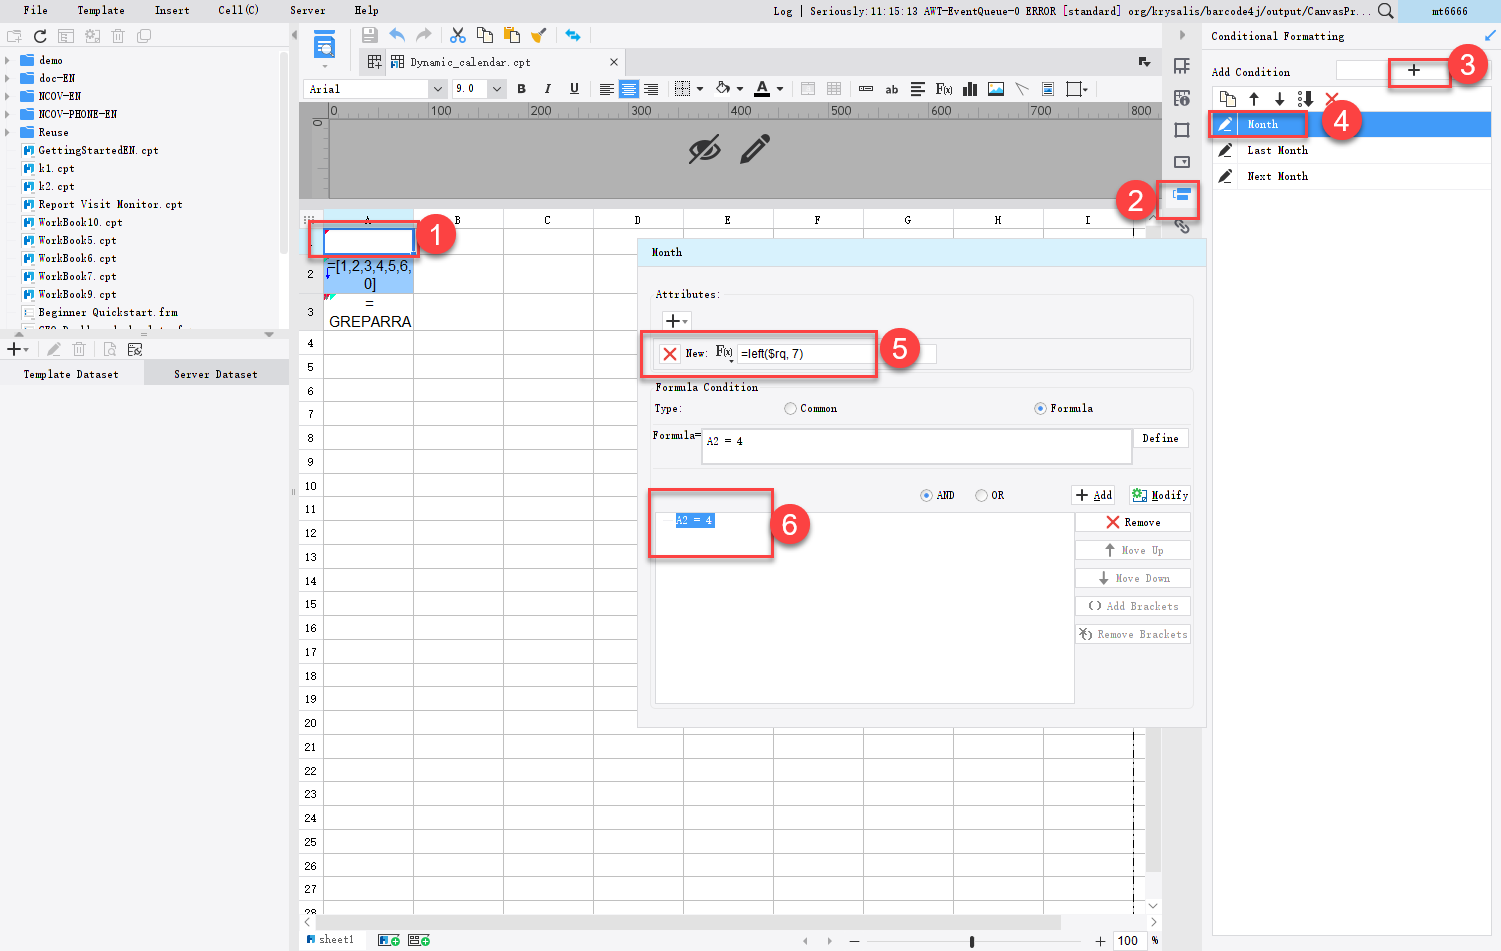1501x951 pixels.
Task: Toggle the crossed-out eye visibility icon
Action: (x=705, y=150)
